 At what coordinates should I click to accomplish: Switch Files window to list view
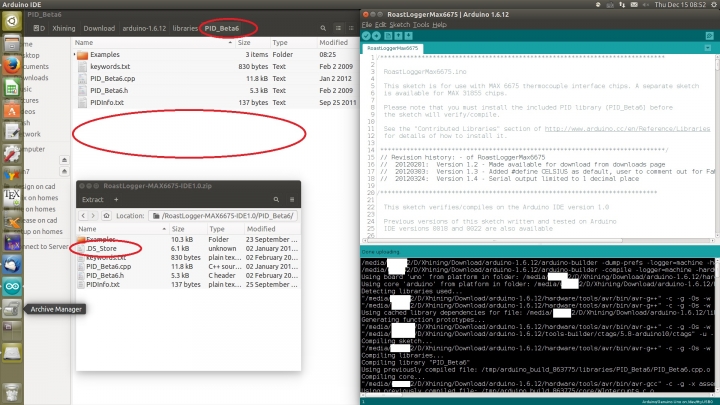[x=338, y=28]
